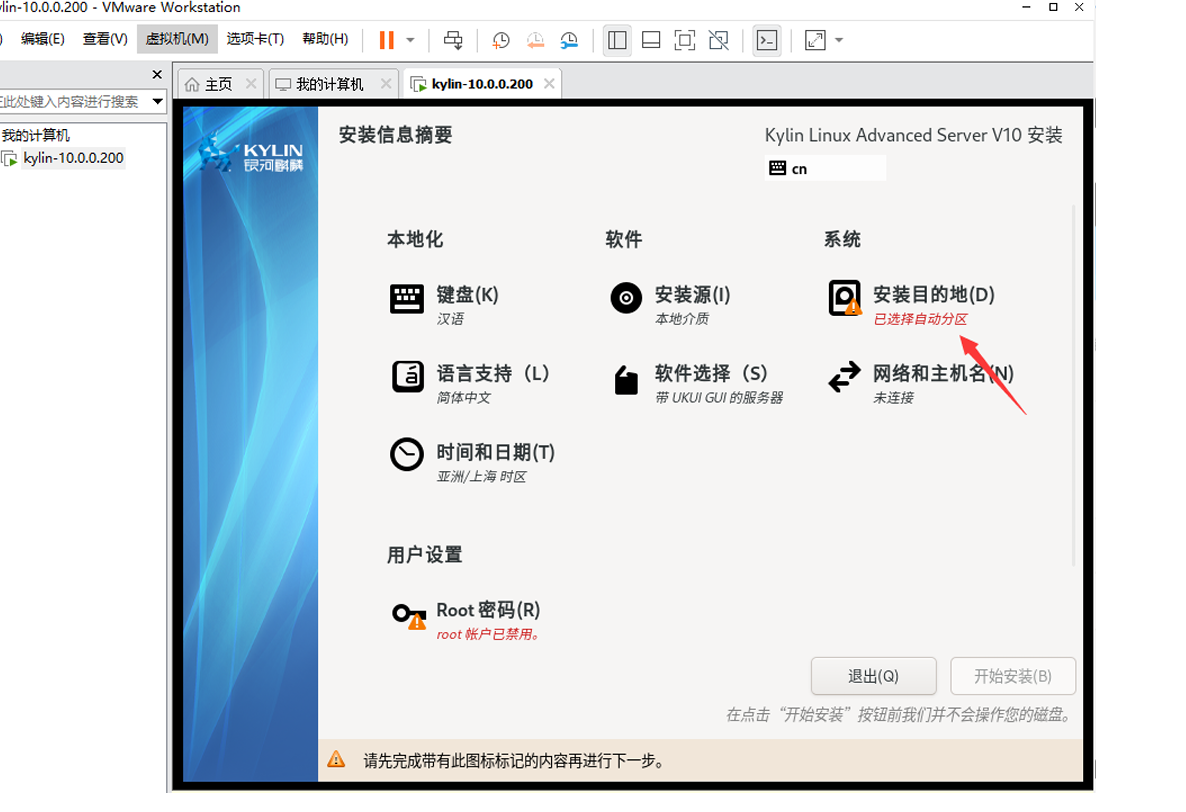
Task: Click the 亚洲/上海 时区 text
Action: (481, 476)
